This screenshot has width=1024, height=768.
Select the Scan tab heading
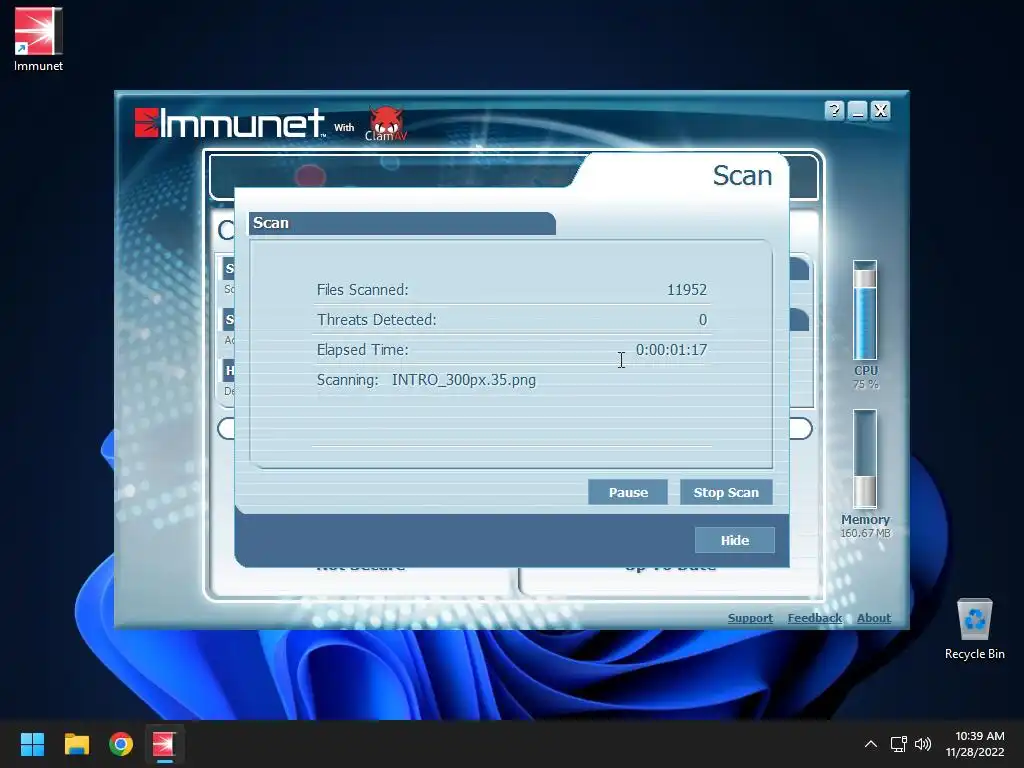742,175
